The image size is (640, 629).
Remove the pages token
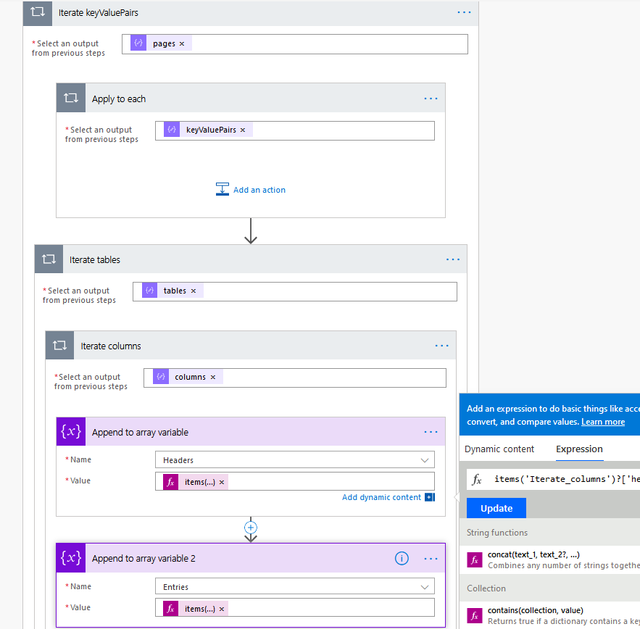(x=182, y=44)
